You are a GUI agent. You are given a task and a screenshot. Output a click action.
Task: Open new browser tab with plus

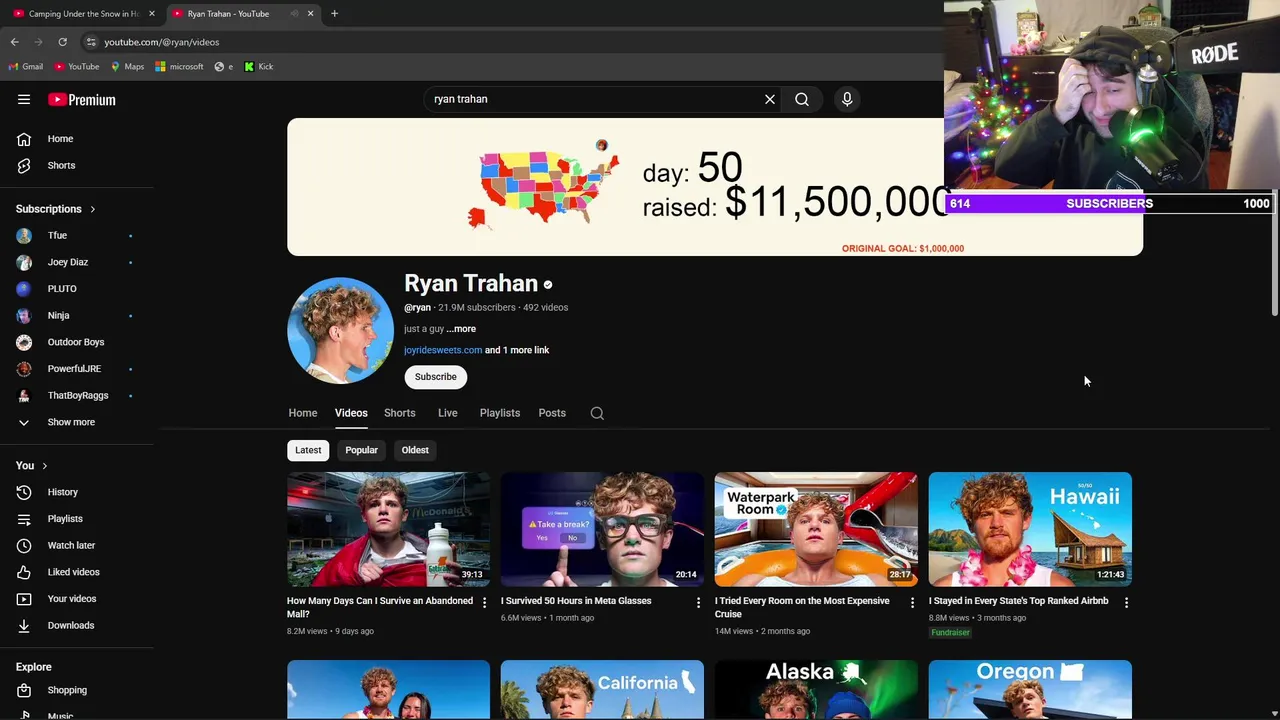click(x=334, y=14)
